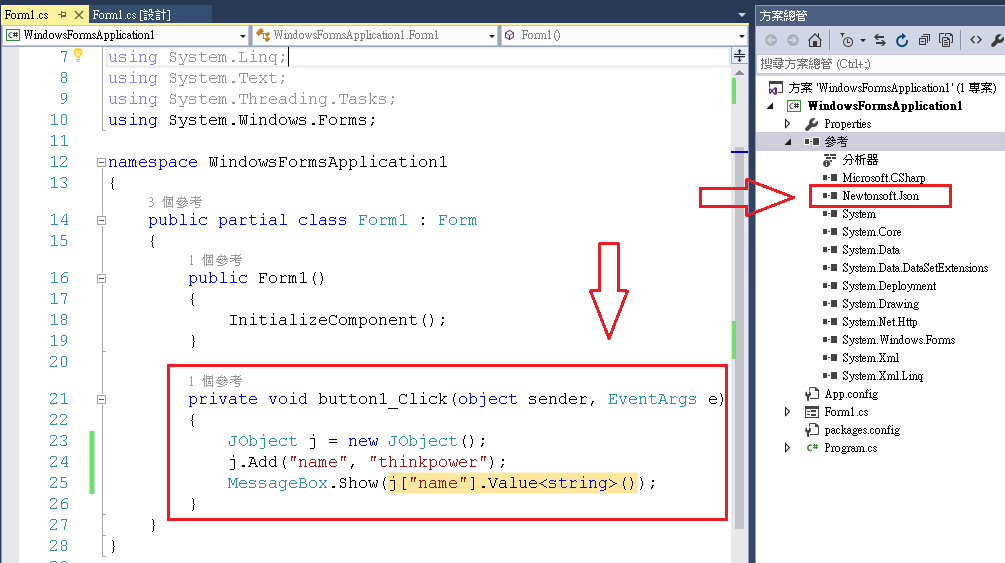Viewport: 1005px width, 563px height.
Task: Click the Forward arrow in Solution Explorer toolbar
Action: click(x=793, y=40)
